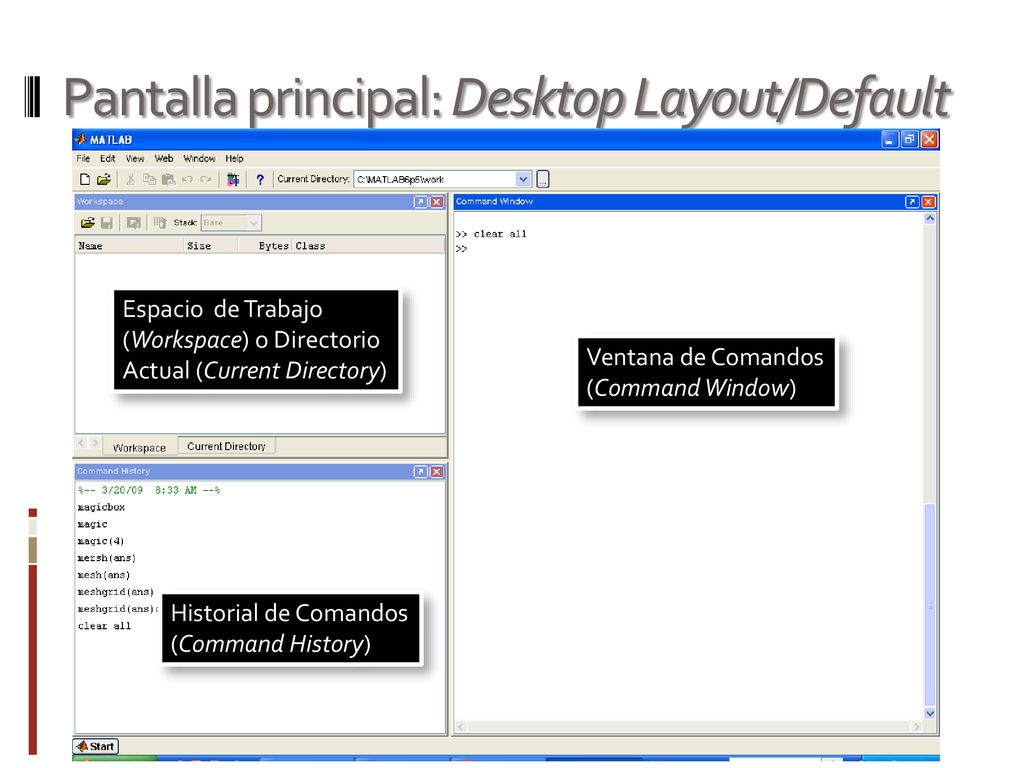Image resolution: width=1024 pixels, height=768 pixels.
Task: Click the third icon in Workspace toolbar
Action: (x=134, y=223)
